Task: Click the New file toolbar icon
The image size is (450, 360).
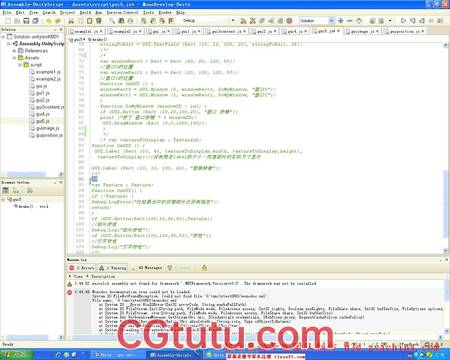Action: point(7,21)
